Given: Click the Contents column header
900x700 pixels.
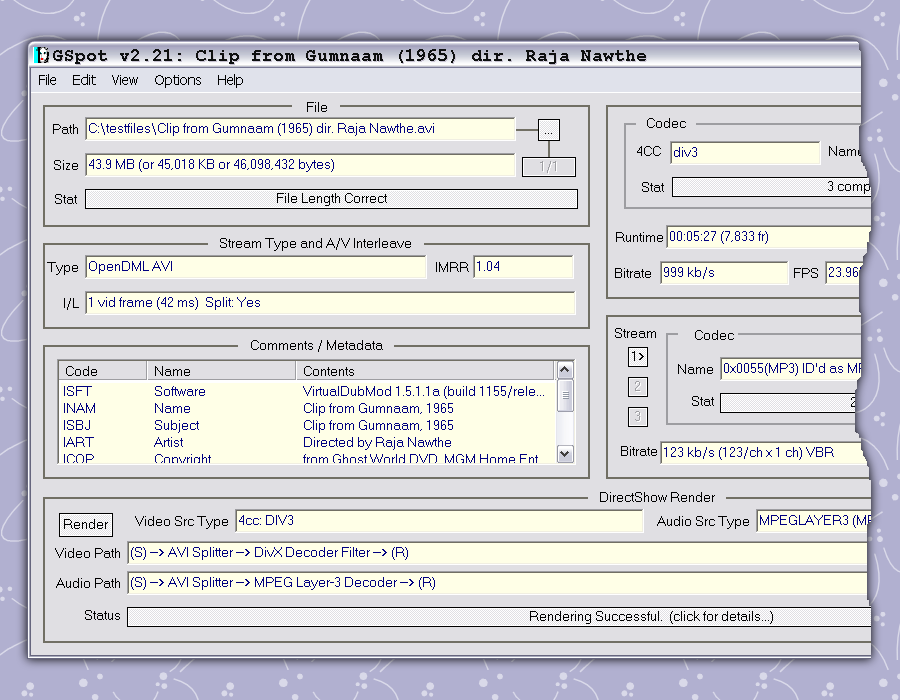Looking at the screenshot, I should click(425, 371).
